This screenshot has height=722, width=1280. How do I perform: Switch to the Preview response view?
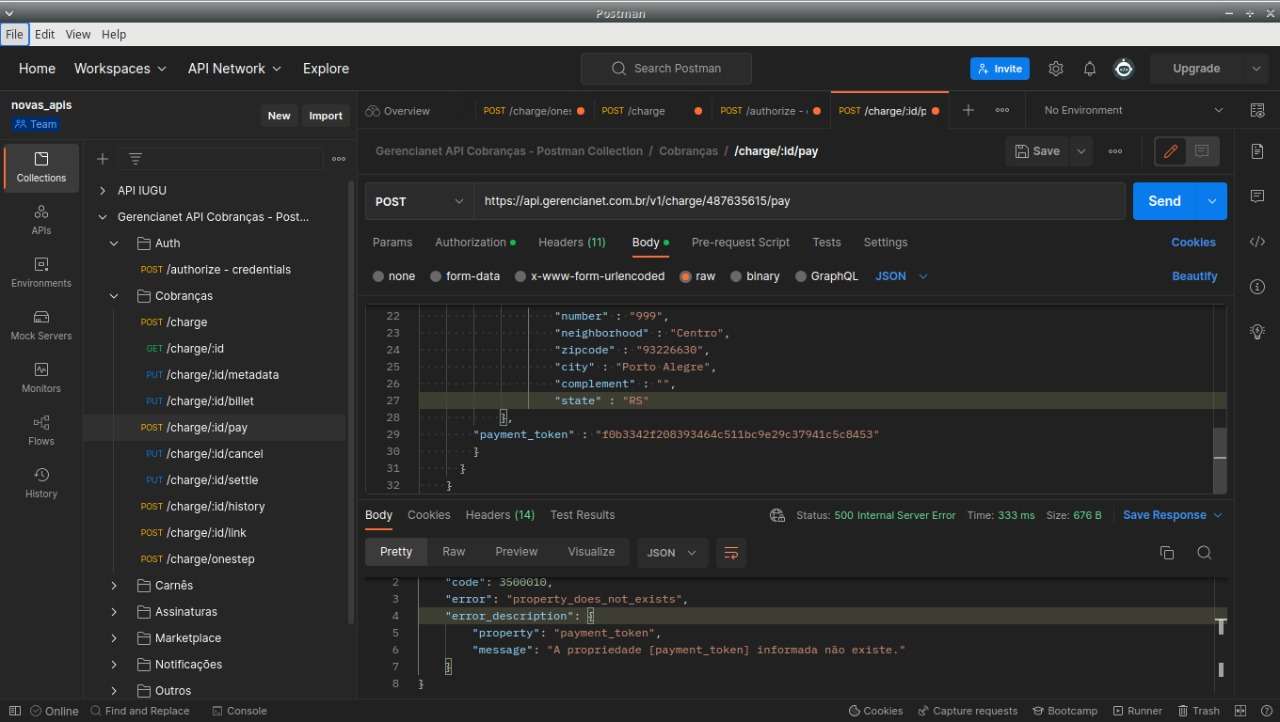coord(516,552)
